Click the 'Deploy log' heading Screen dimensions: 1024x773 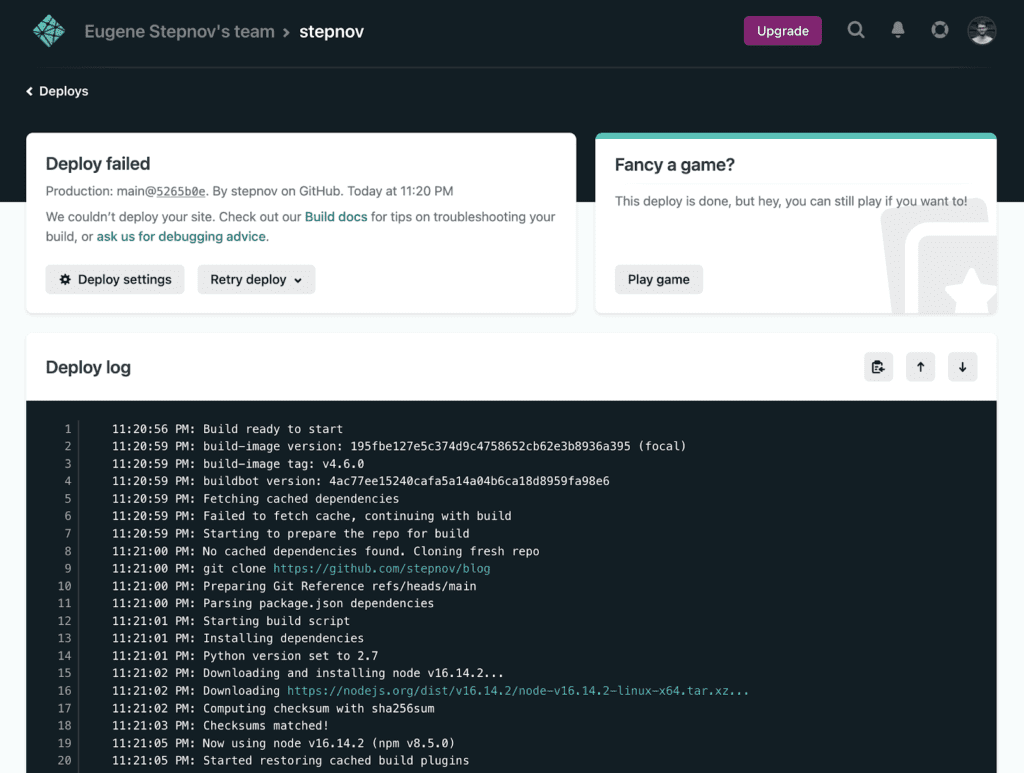coord(88,368)
